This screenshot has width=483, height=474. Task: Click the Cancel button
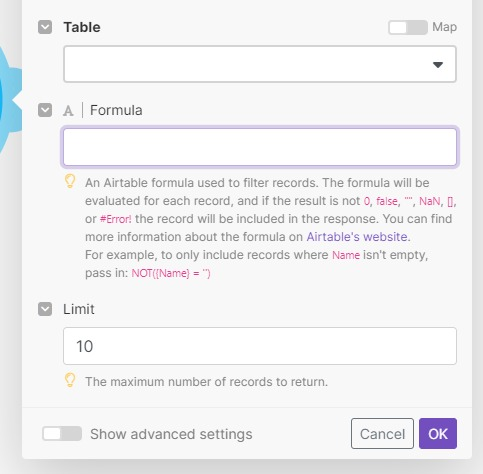point(382,434)
